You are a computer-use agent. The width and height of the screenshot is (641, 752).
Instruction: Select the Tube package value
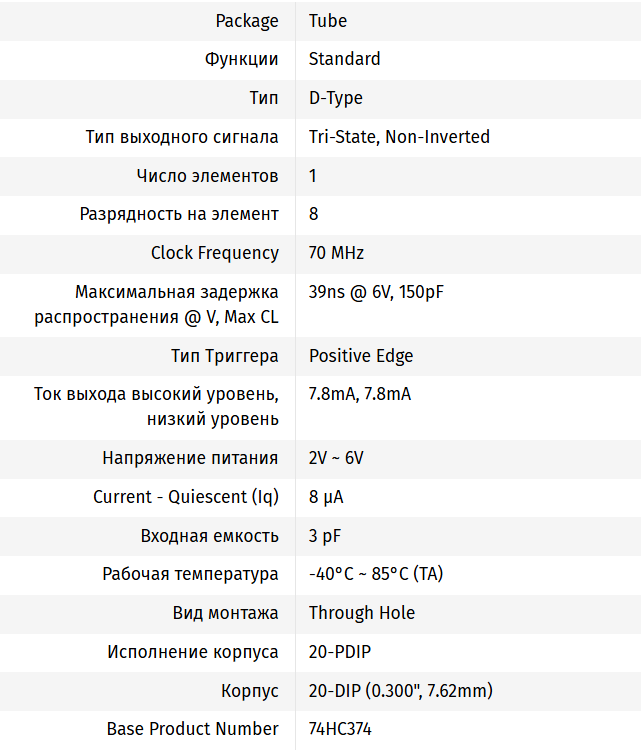pyautogui.click(x=328, y=20)
